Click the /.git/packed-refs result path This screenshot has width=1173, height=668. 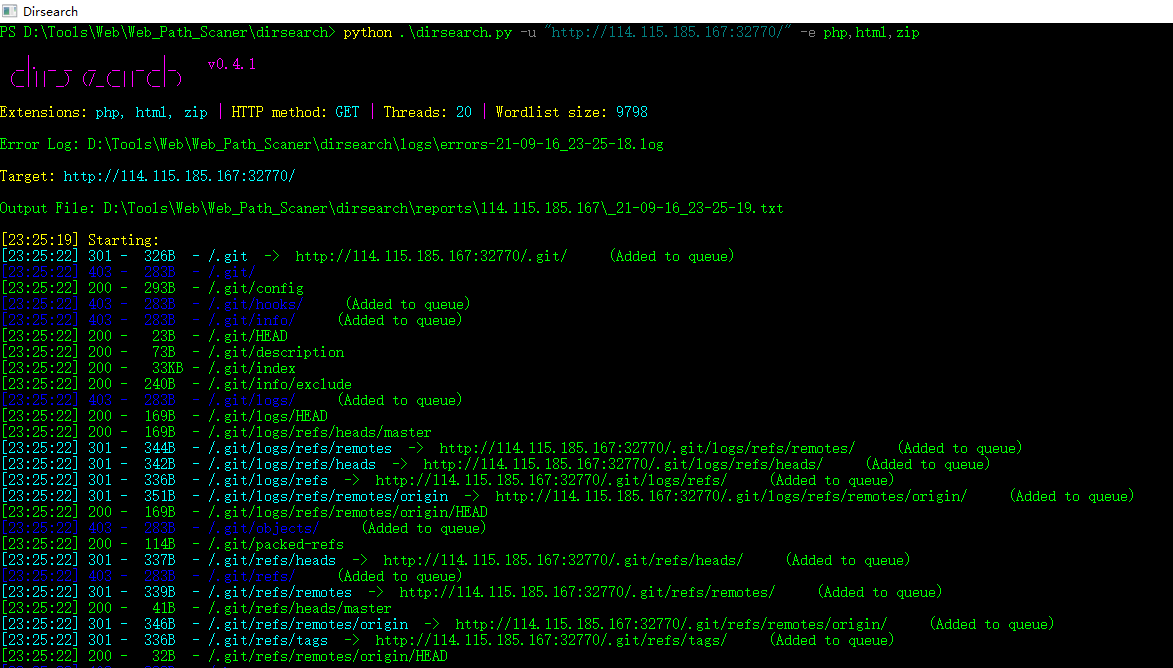tap(276, 545)
